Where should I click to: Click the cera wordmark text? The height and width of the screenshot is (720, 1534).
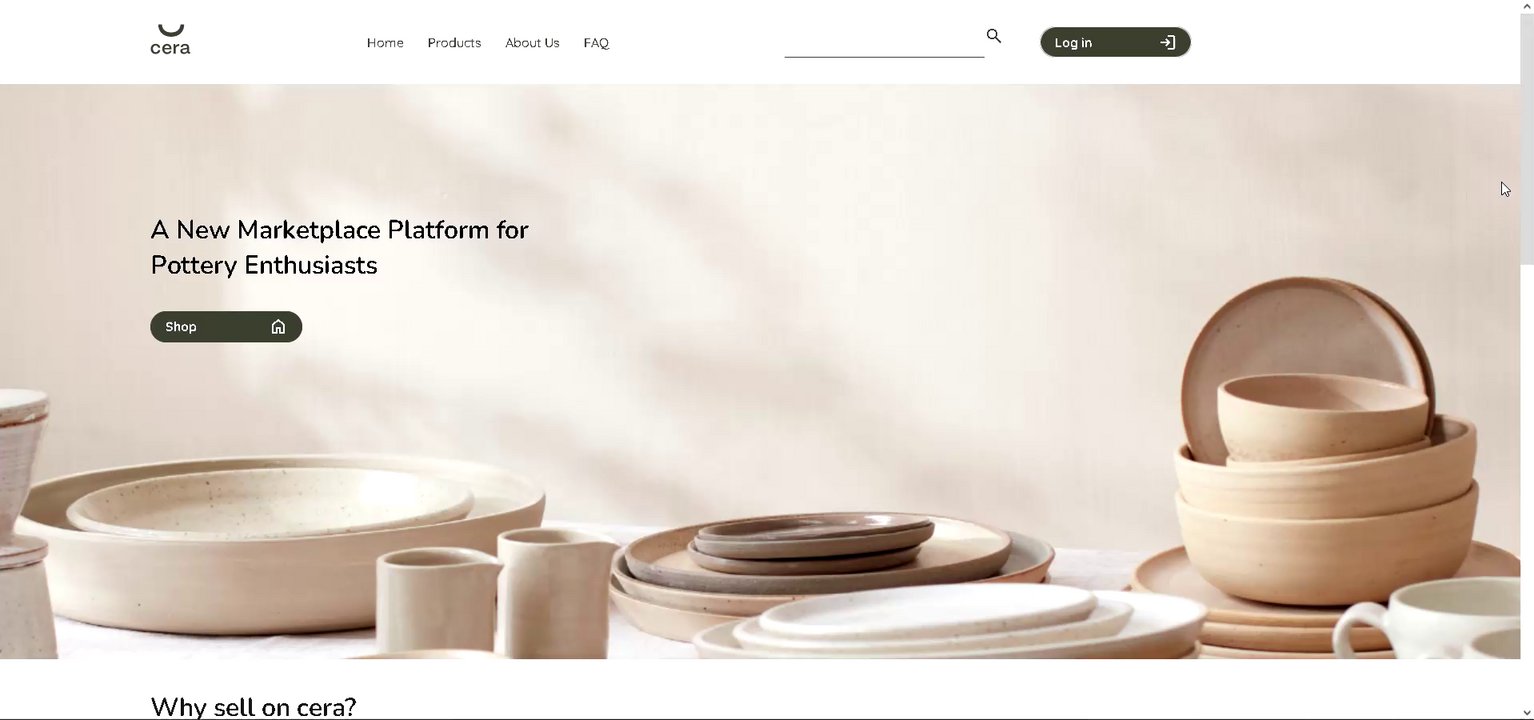click(170, 47)
